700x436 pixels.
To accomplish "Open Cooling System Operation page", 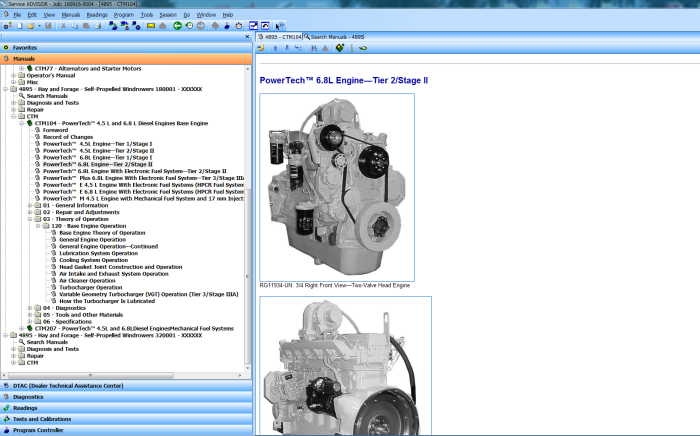I will pyautogui.click(x=93, y=260).
